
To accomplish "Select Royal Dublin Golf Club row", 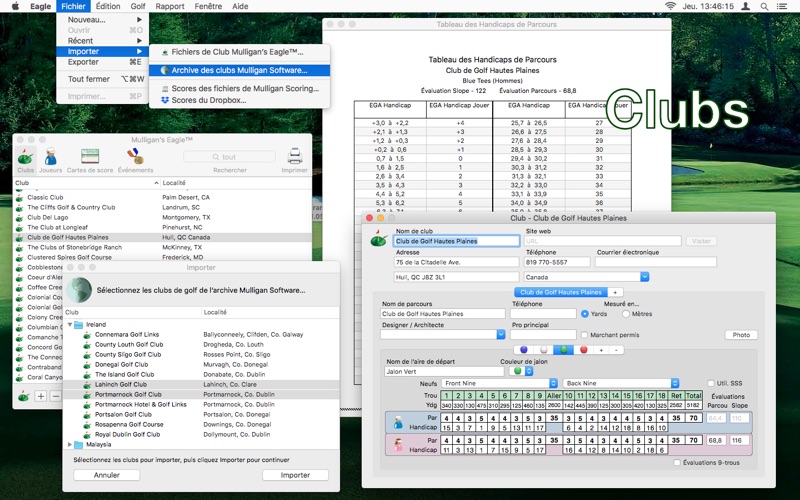I will point(201,435).
